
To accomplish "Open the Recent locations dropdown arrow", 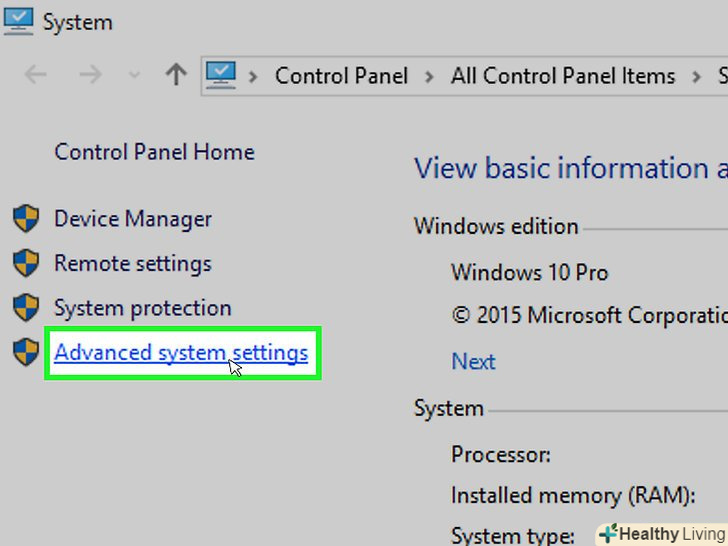I will tap(135, 76).
